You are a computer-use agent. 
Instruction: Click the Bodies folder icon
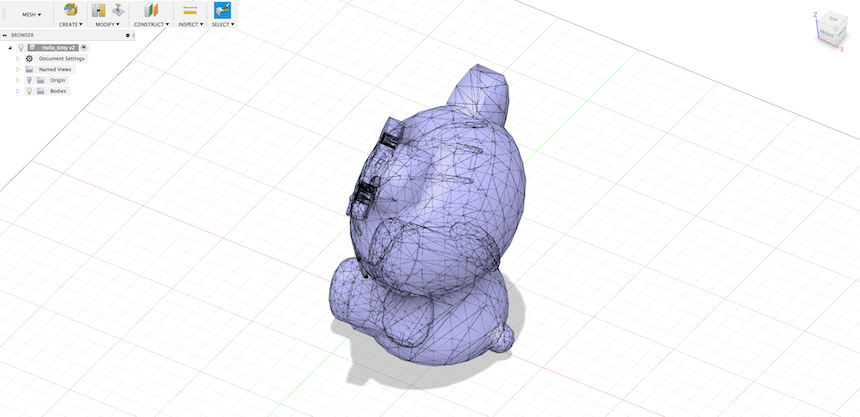click(x=41, y=91)
